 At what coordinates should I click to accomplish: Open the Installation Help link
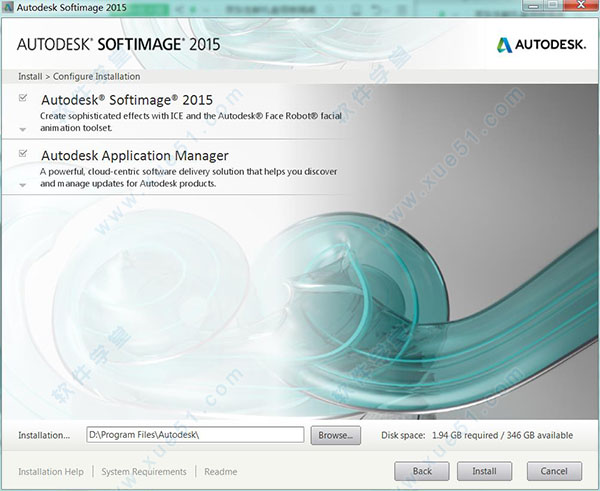[x=51, y=472]
